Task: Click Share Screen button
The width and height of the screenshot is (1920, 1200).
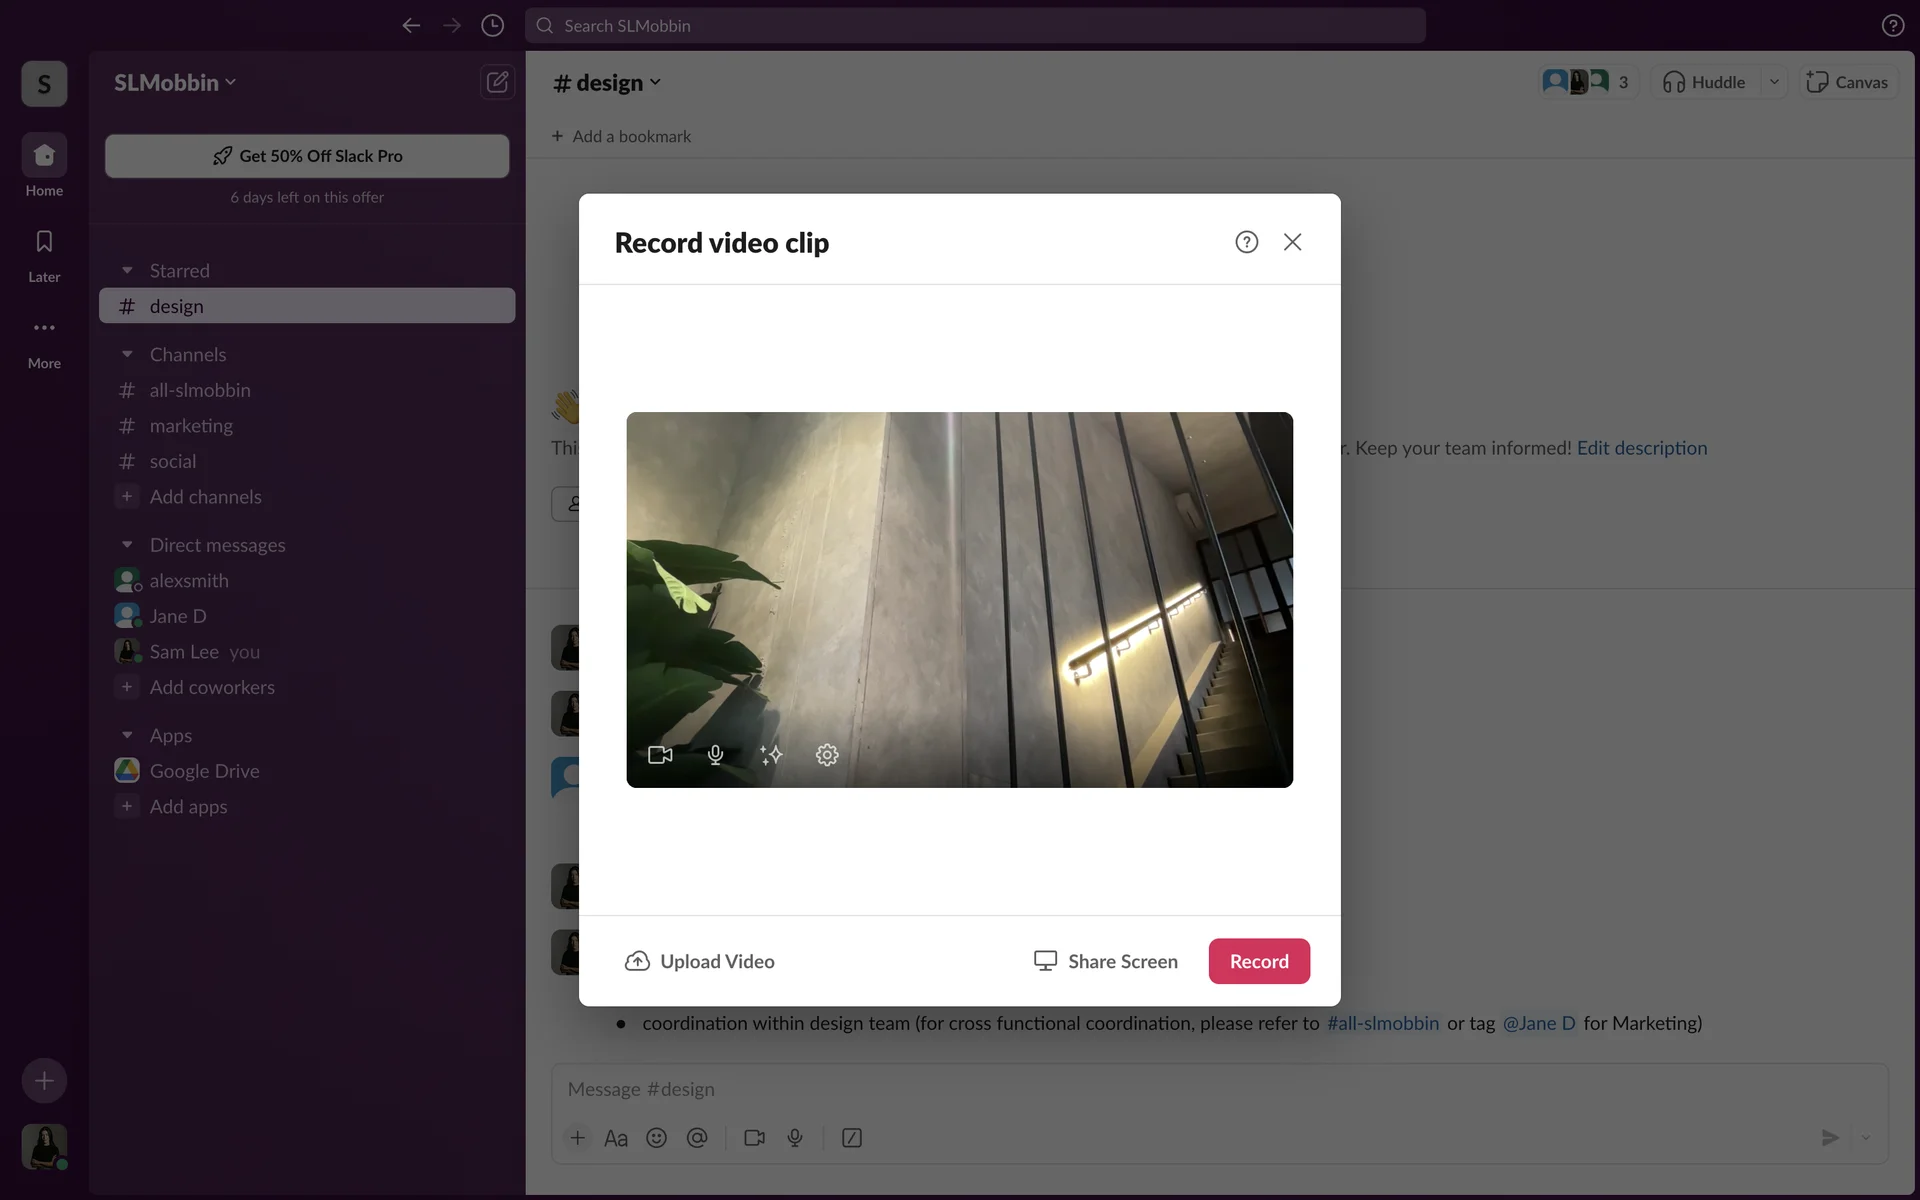Action: [1105, 961]
